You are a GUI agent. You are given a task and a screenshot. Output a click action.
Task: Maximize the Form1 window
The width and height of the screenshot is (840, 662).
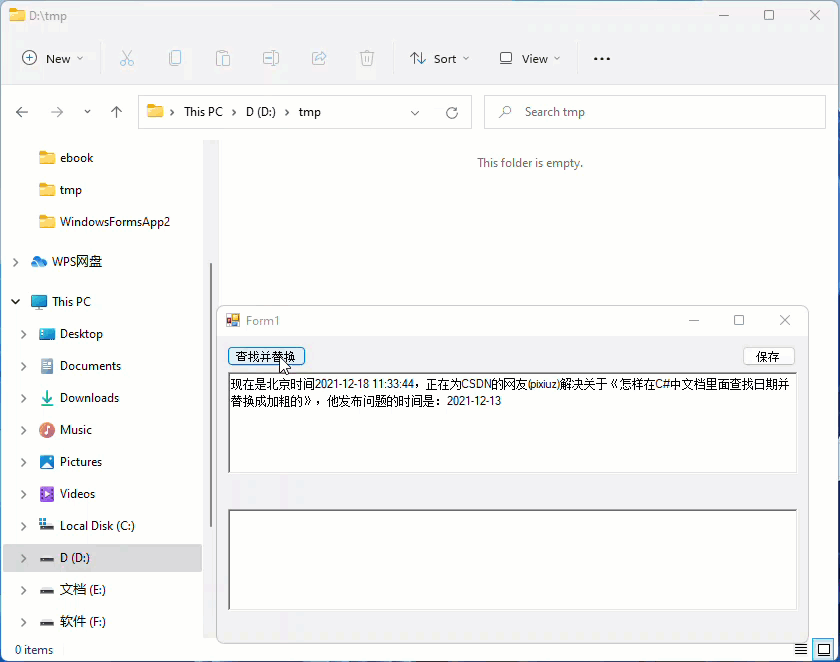tap(739, 320)
